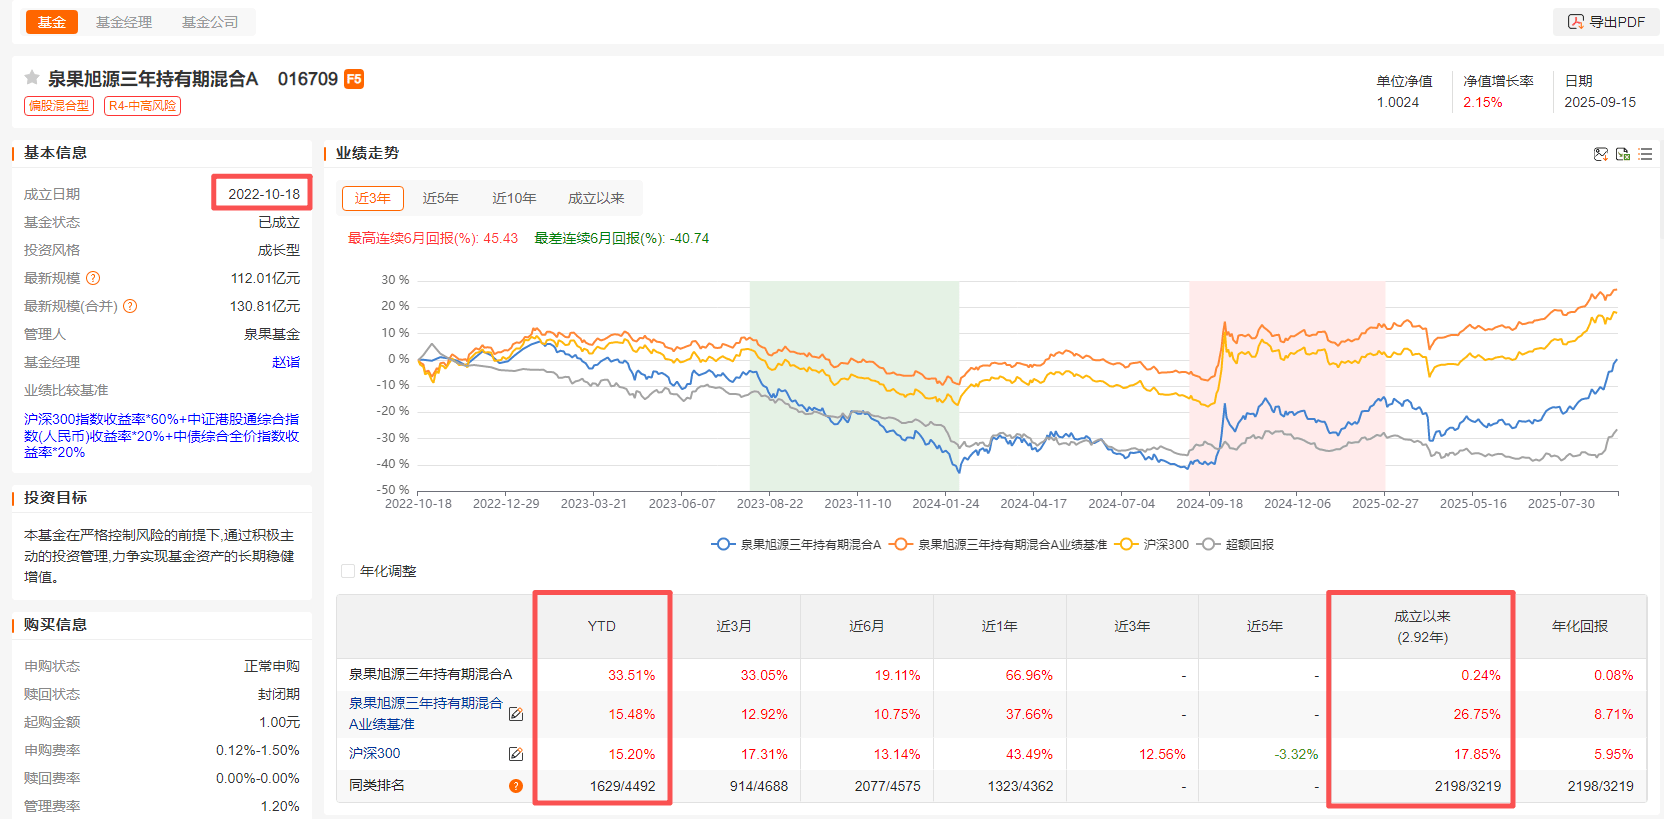Click the 日期 value 2025-09-15
This screenshot has width=1664, height=819.
point(1600,102)
